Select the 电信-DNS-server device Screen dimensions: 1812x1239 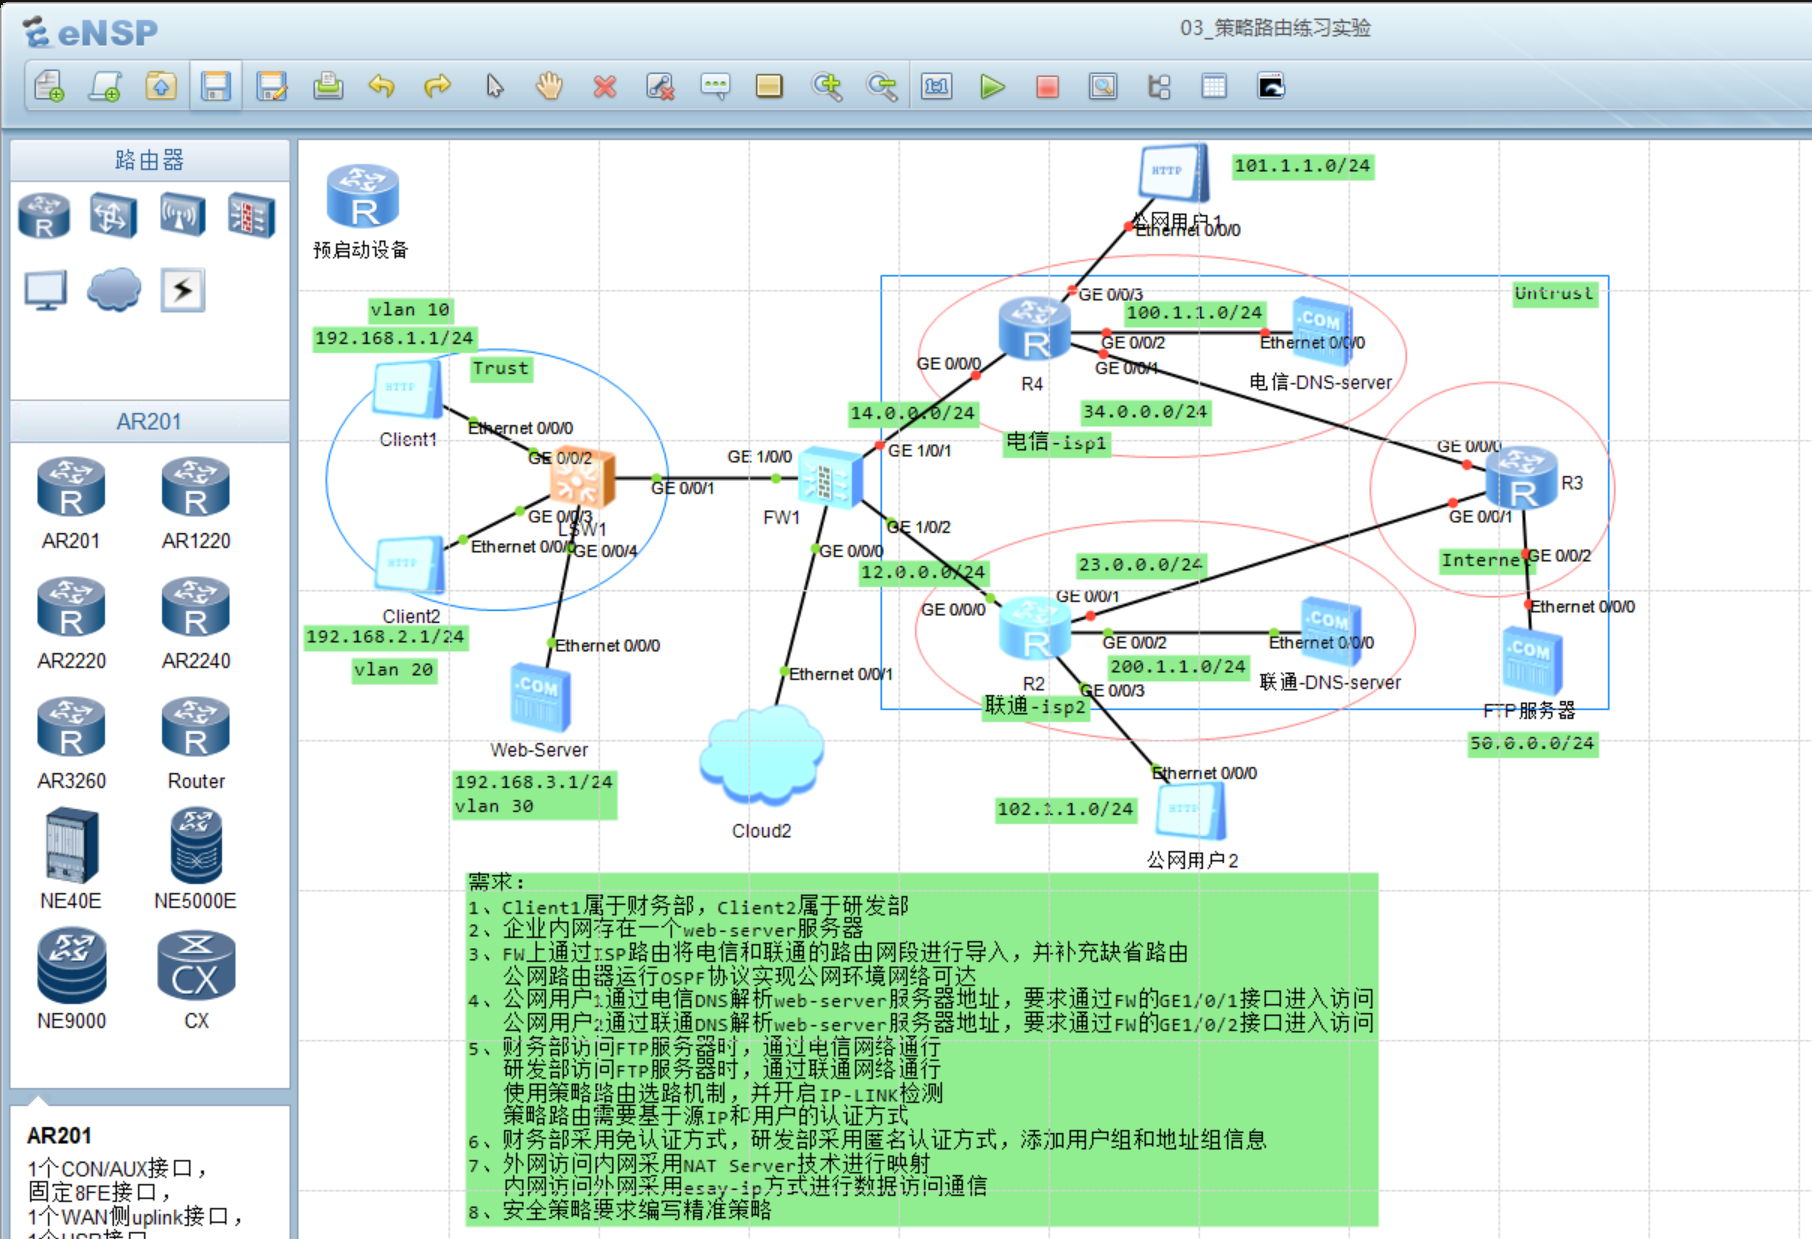point(1322,330)
